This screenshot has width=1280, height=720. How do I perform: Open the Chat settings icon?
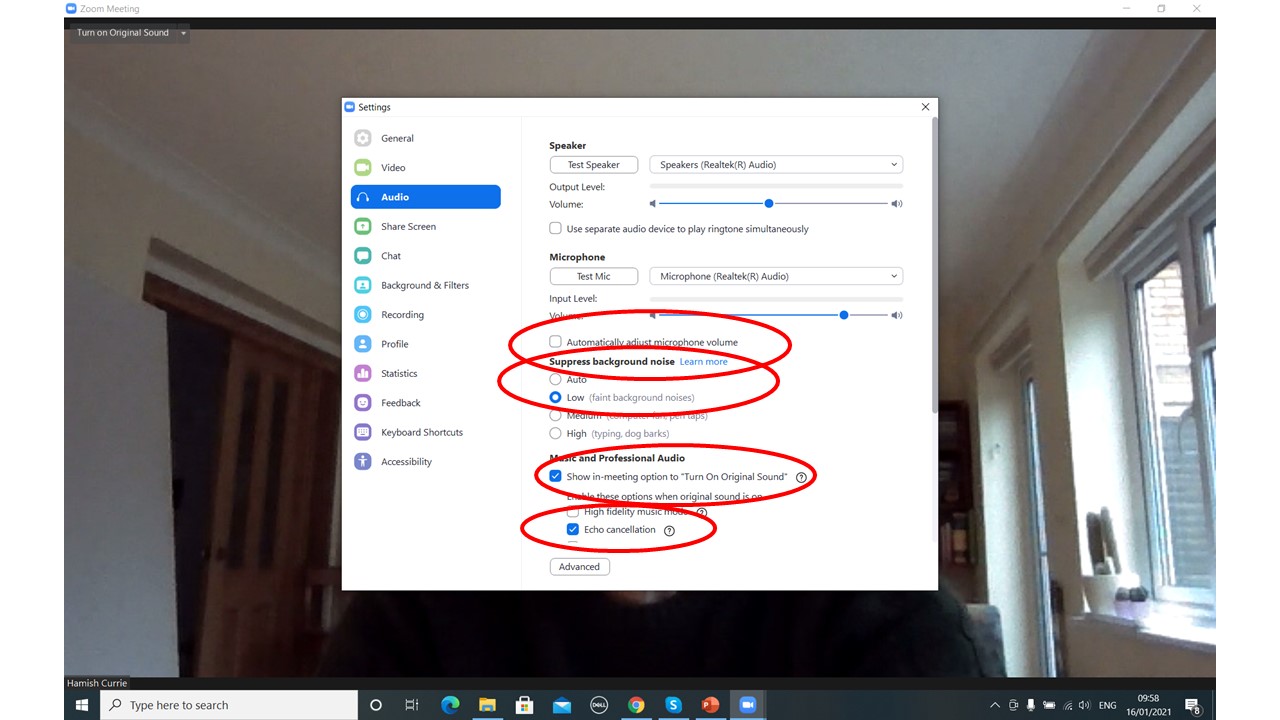[363, 256]
